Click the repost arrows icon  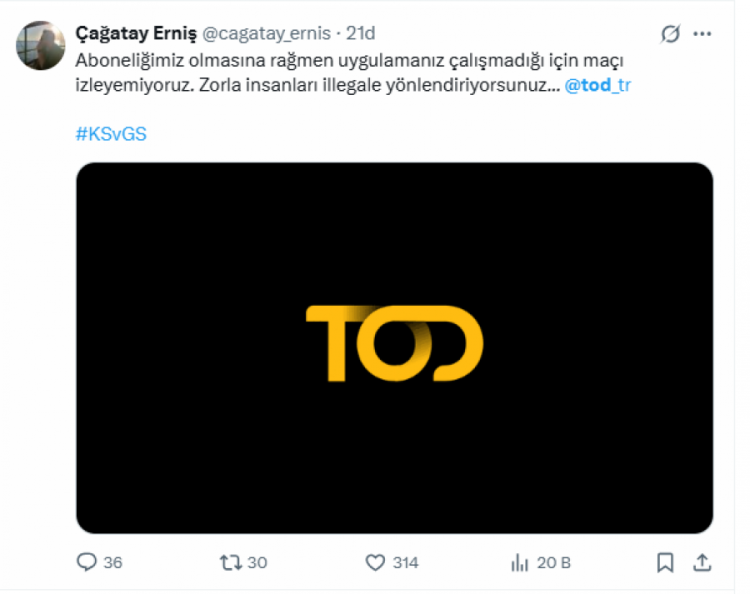click(x=230, y=563)
